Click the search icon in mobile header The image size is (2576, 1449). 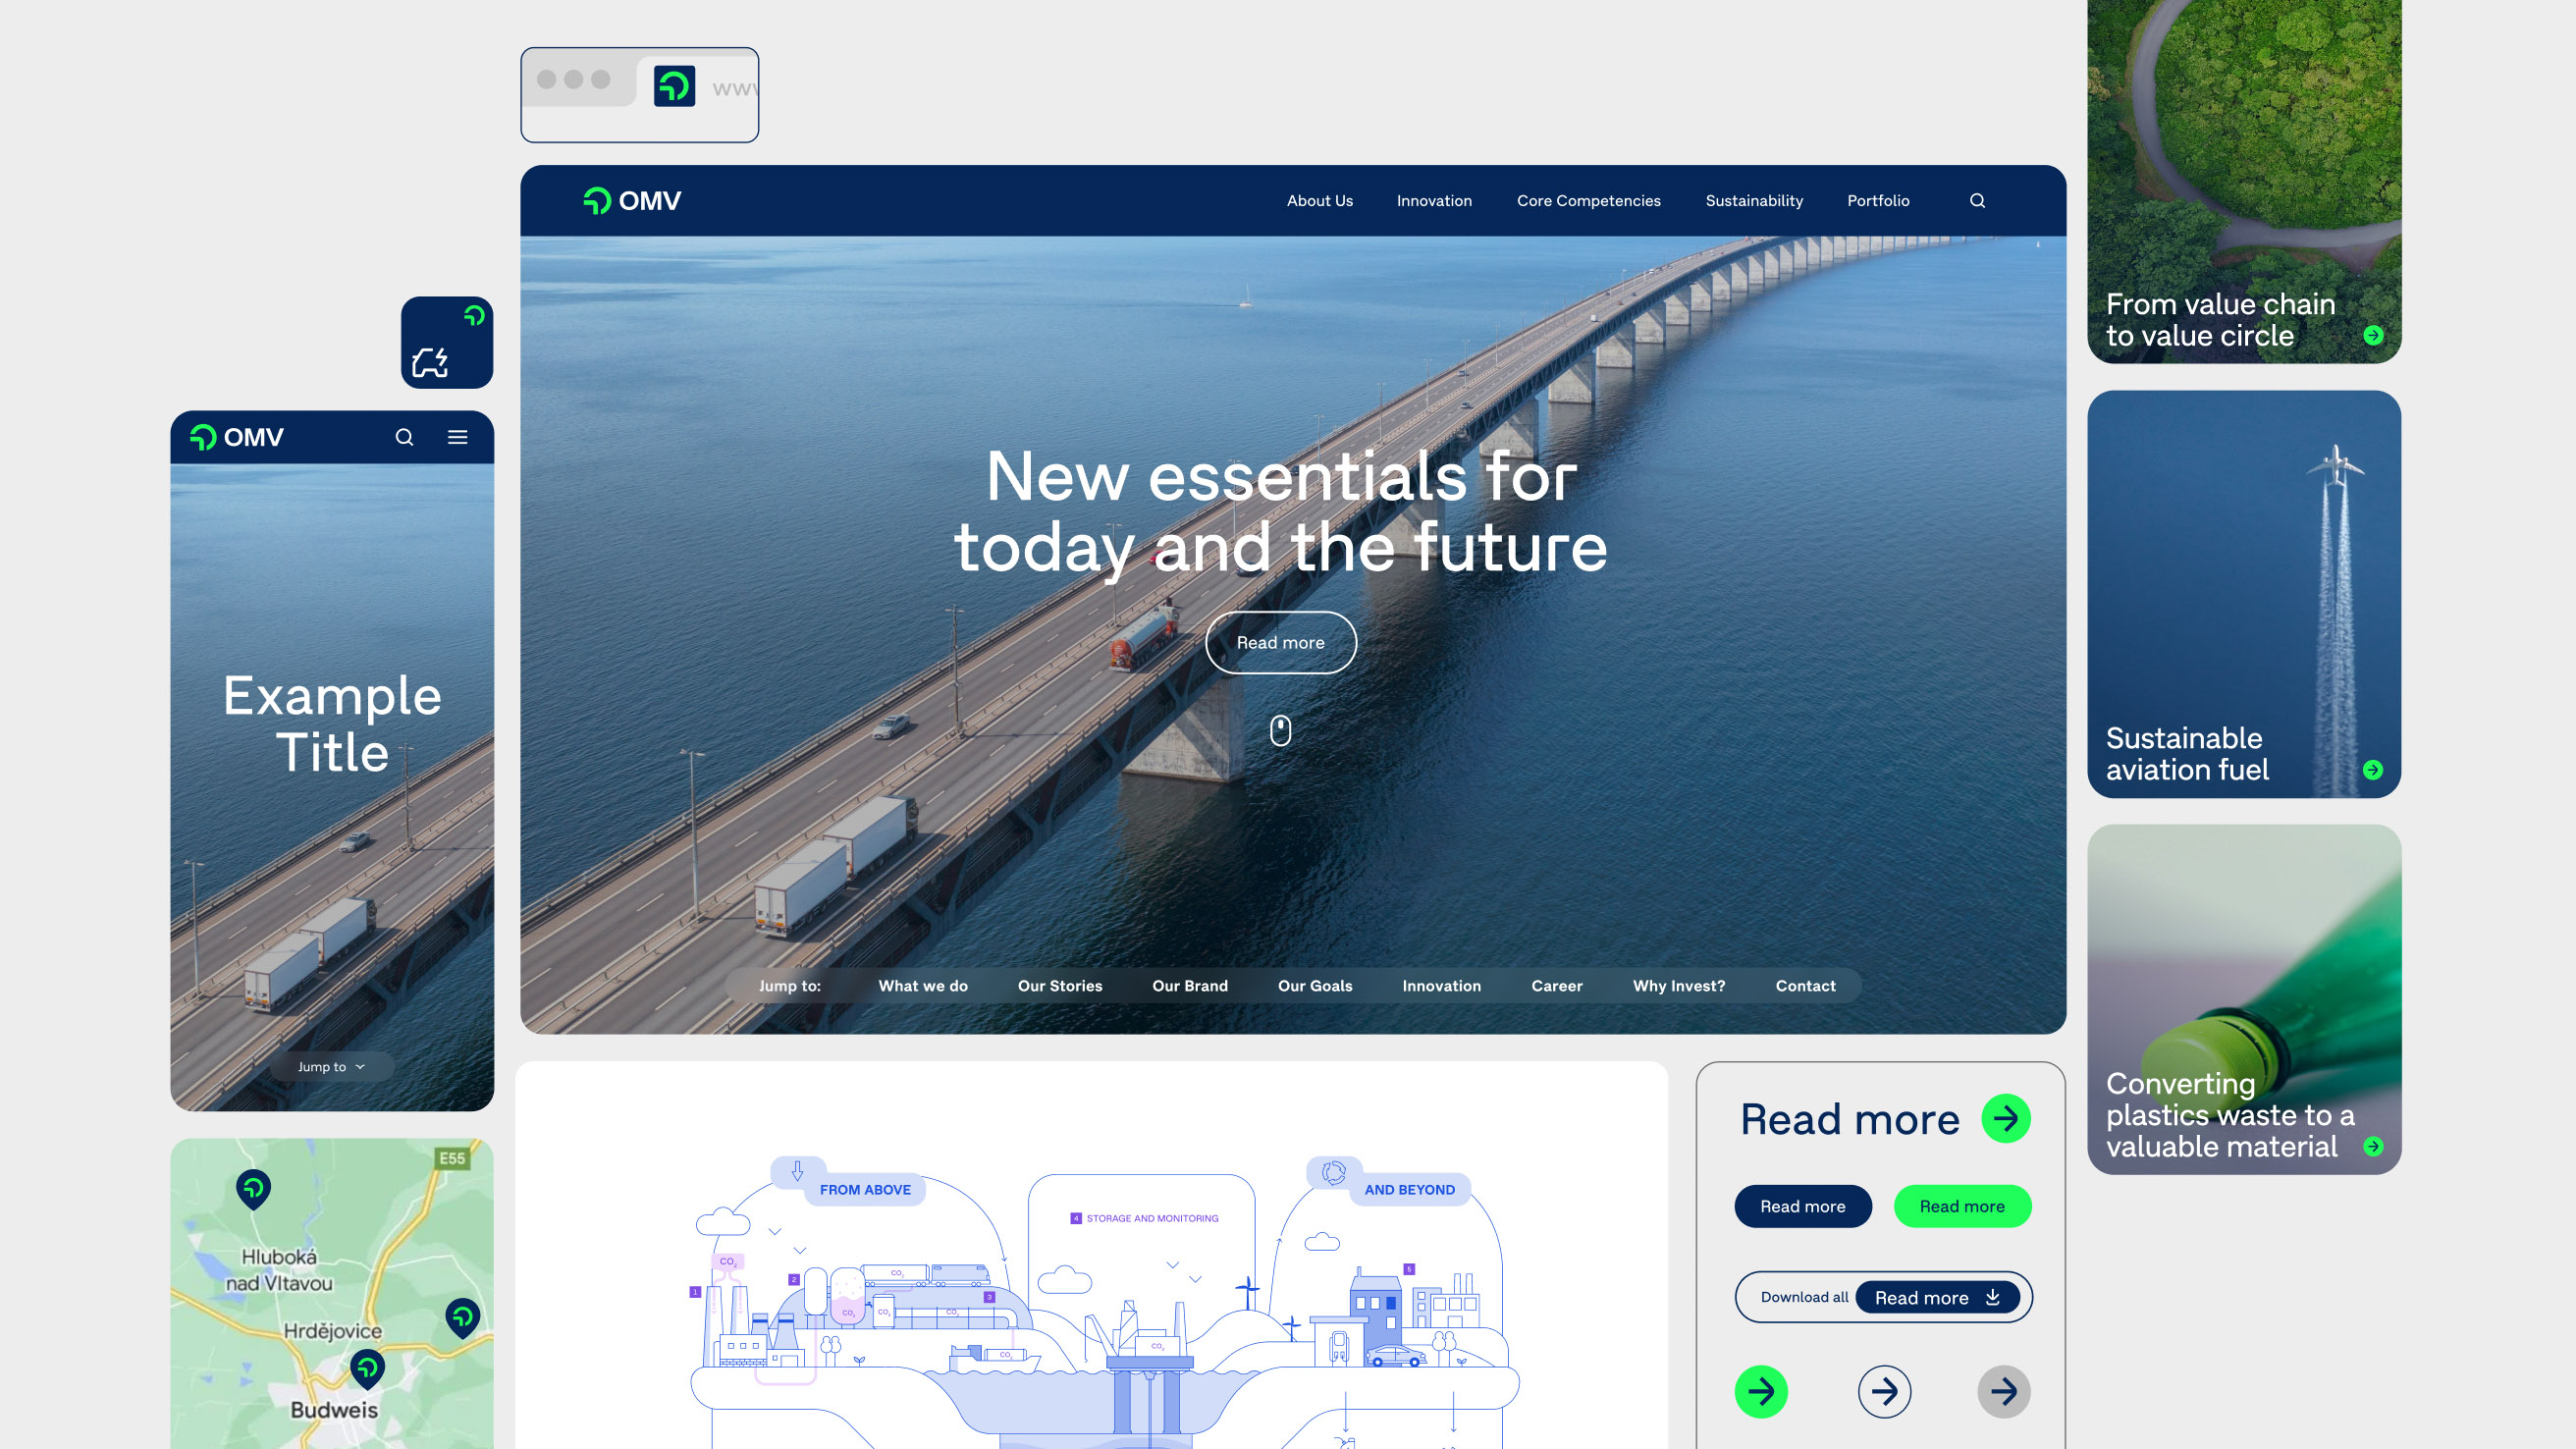(404, 437)
